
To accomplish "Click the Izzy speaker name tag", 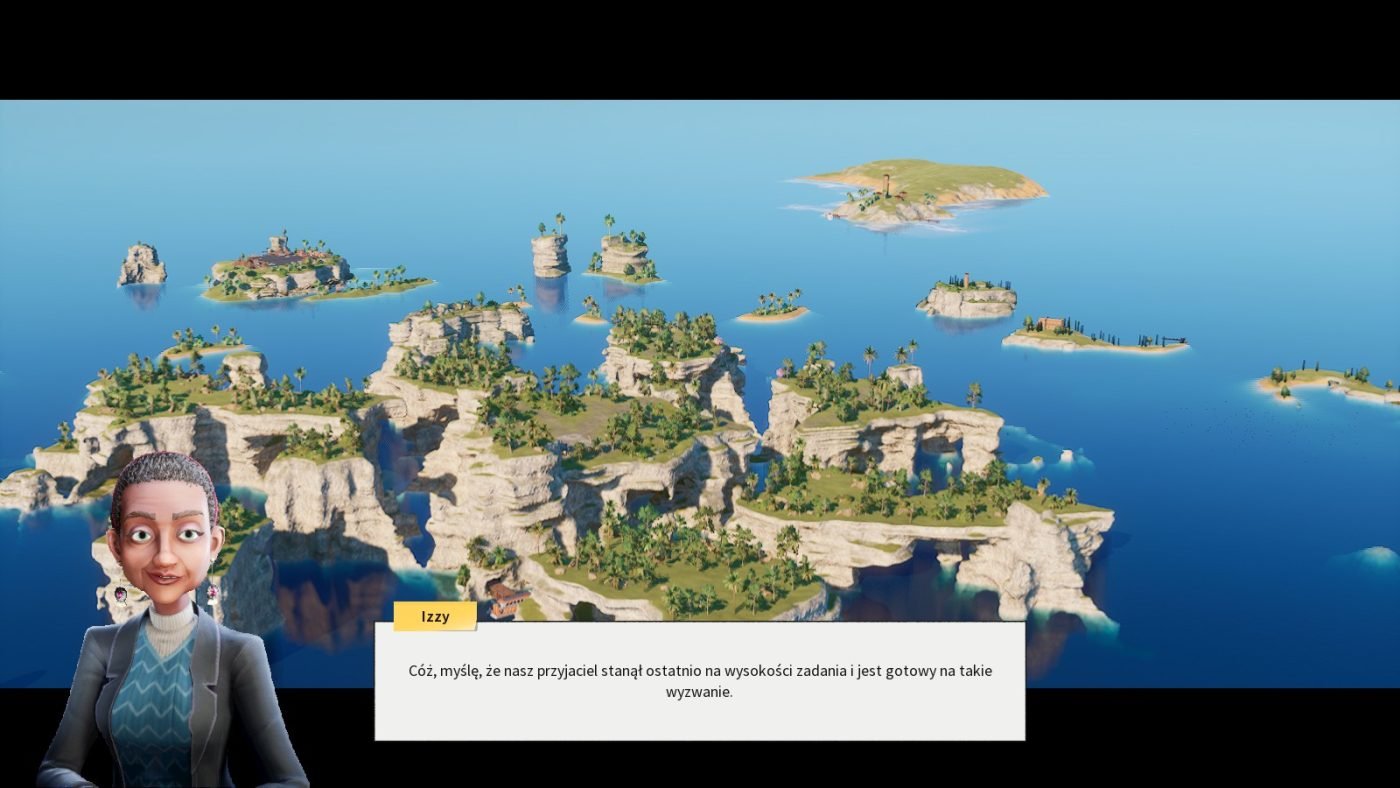I will 435,616.
